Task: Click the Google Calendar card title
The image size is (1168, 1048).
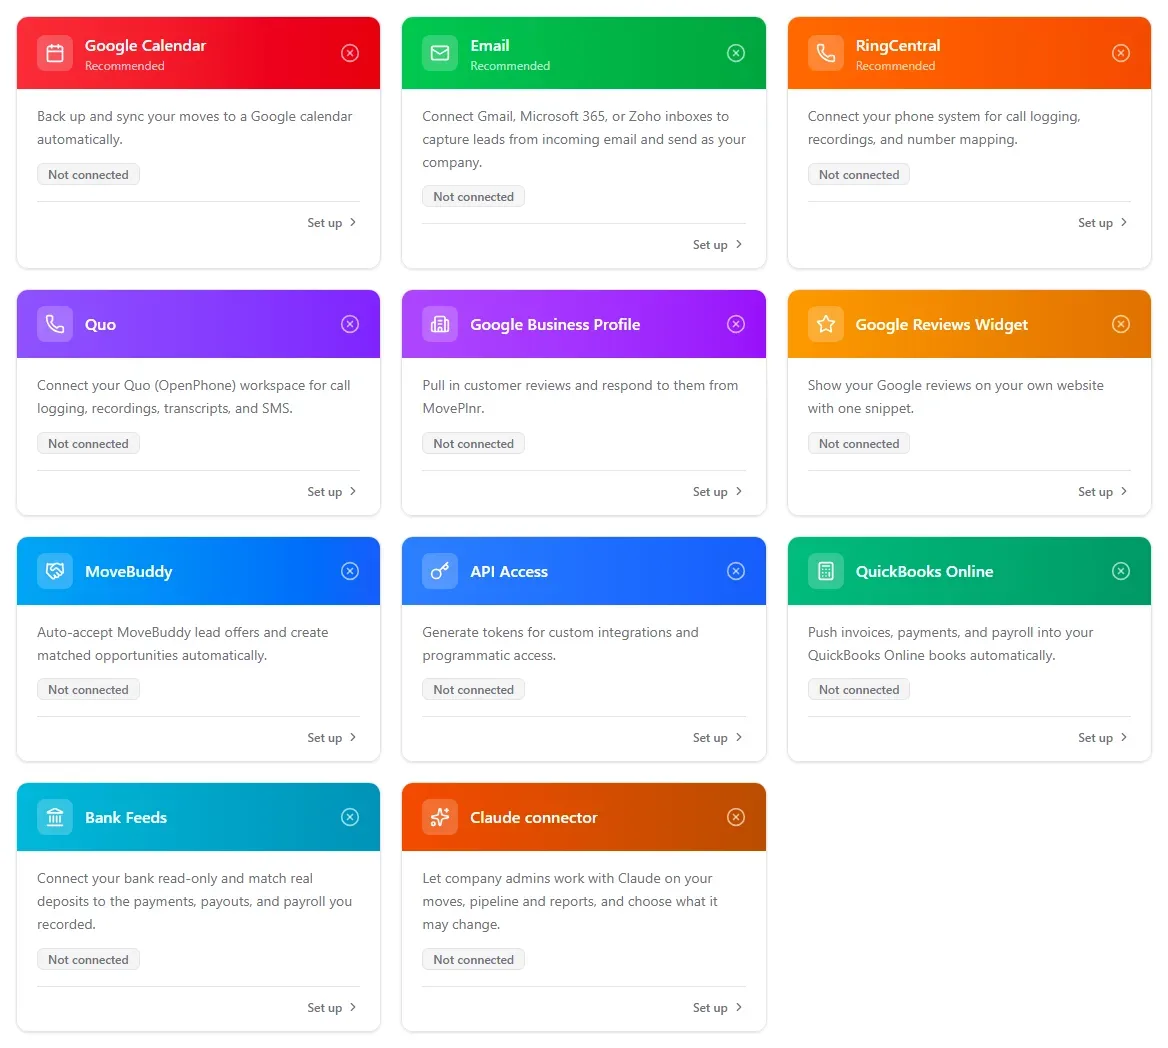Action: click(145, 45)
